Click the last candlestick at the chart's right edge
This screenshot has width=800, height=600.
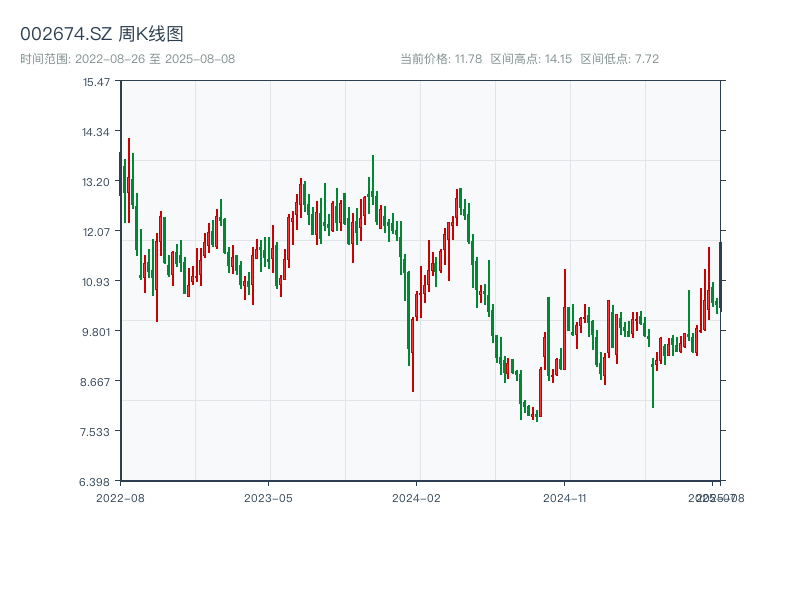click(x=719, y=275)
